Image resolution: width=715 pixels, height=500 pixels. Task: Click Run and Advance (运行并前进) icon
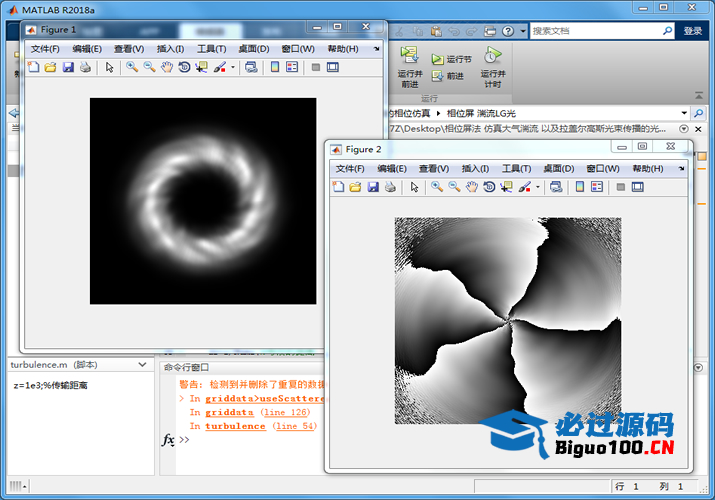pos(409,56)
